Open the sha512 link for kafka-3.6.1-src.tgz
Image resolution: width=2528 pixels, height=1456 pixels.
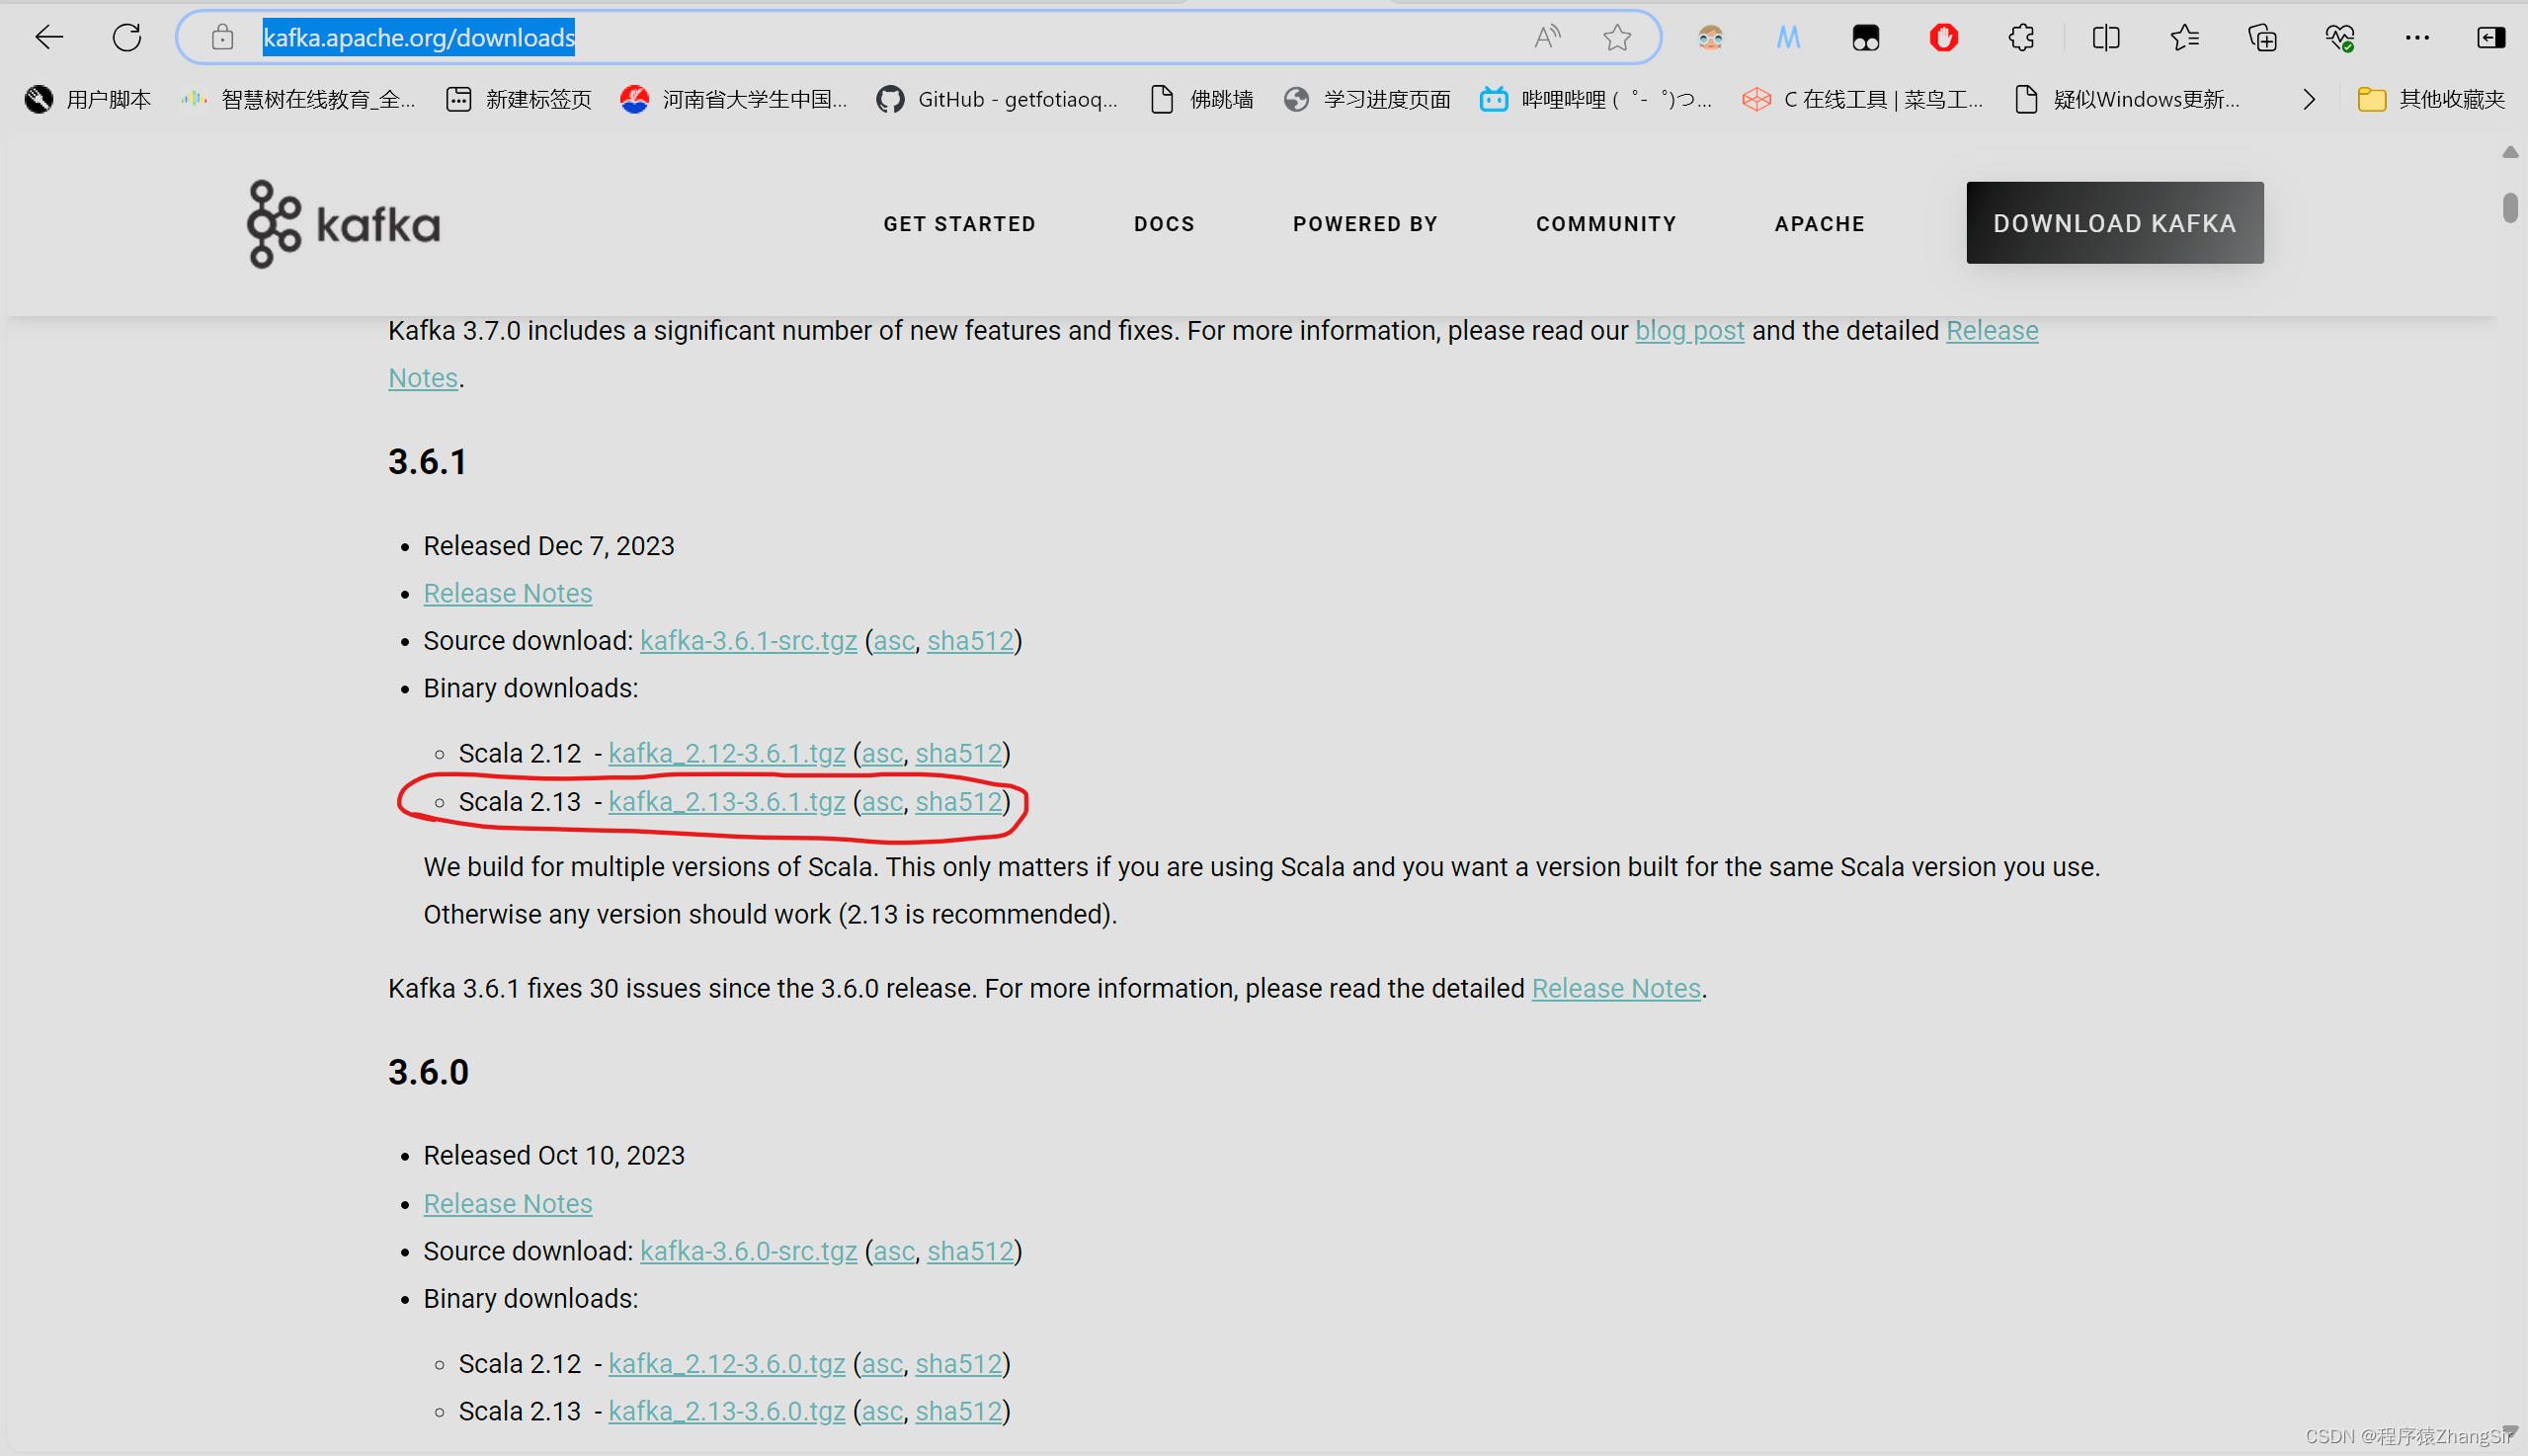969,641
